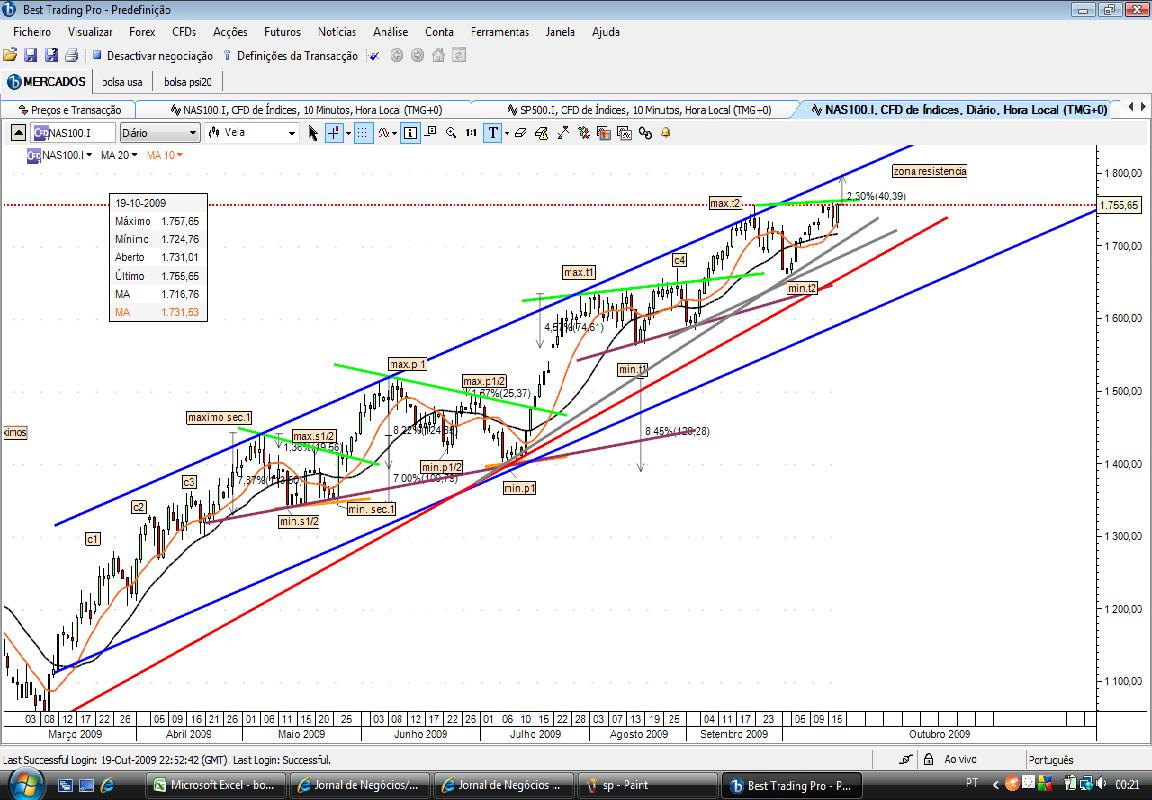This screenshot has height=800, width=1152.
Task: Click the data window icon after info button
Action: click(x=431, y=132)
